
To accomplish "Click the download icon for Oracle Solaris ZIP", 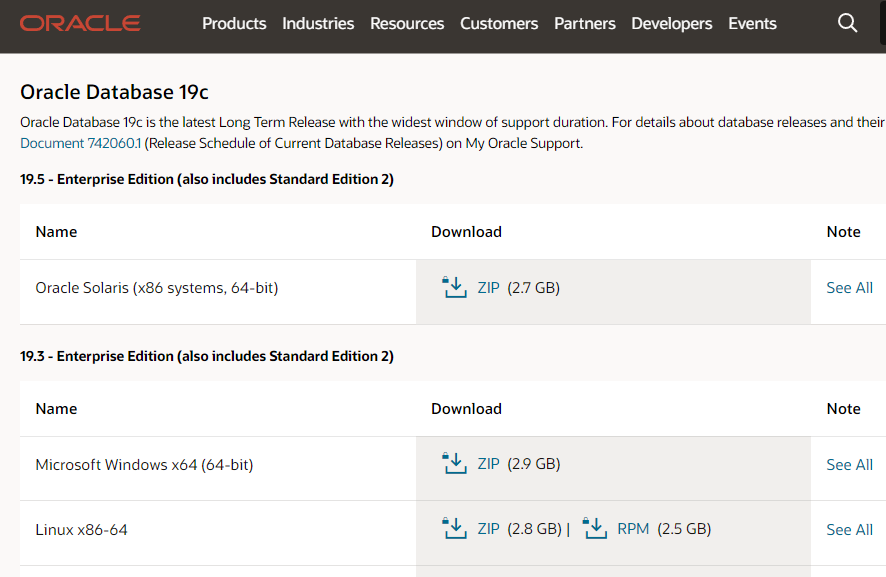I will point(454,287).
